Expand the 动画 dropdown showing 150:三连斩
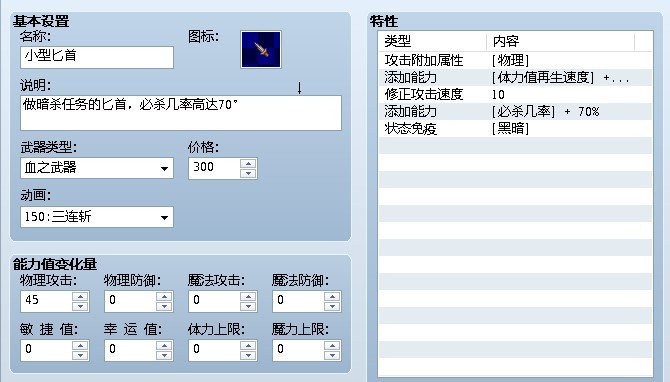The width and height of the screenshot is (670, 382). tap(97, 217)
